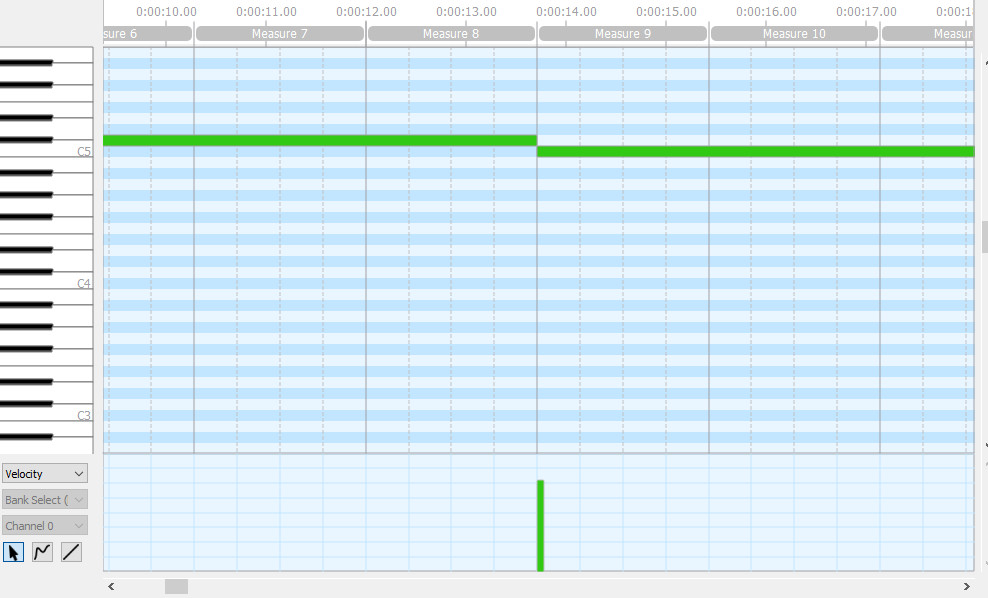Click the Measure 8 marker
Viewport: 988px width, 598px height.
pos(451,34)
